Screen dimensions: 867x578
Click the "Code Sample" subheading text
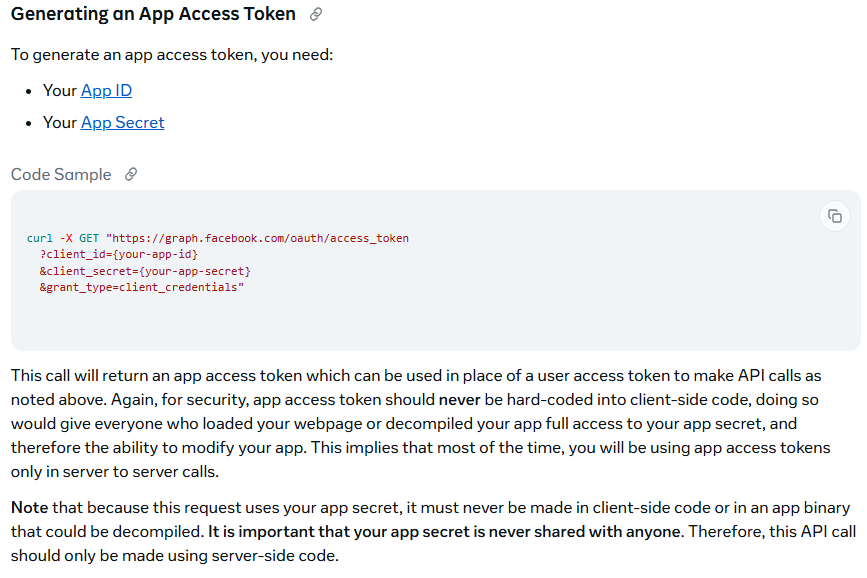click(x=61, y=175)
